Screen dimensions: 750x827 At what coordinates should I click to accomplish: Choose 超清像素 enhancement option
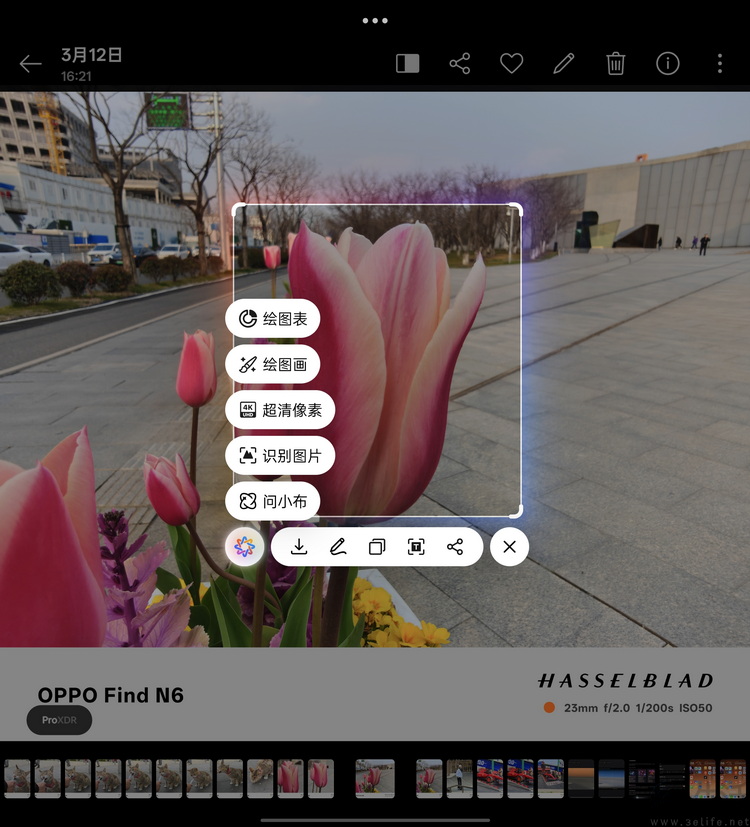coord(279,410)
